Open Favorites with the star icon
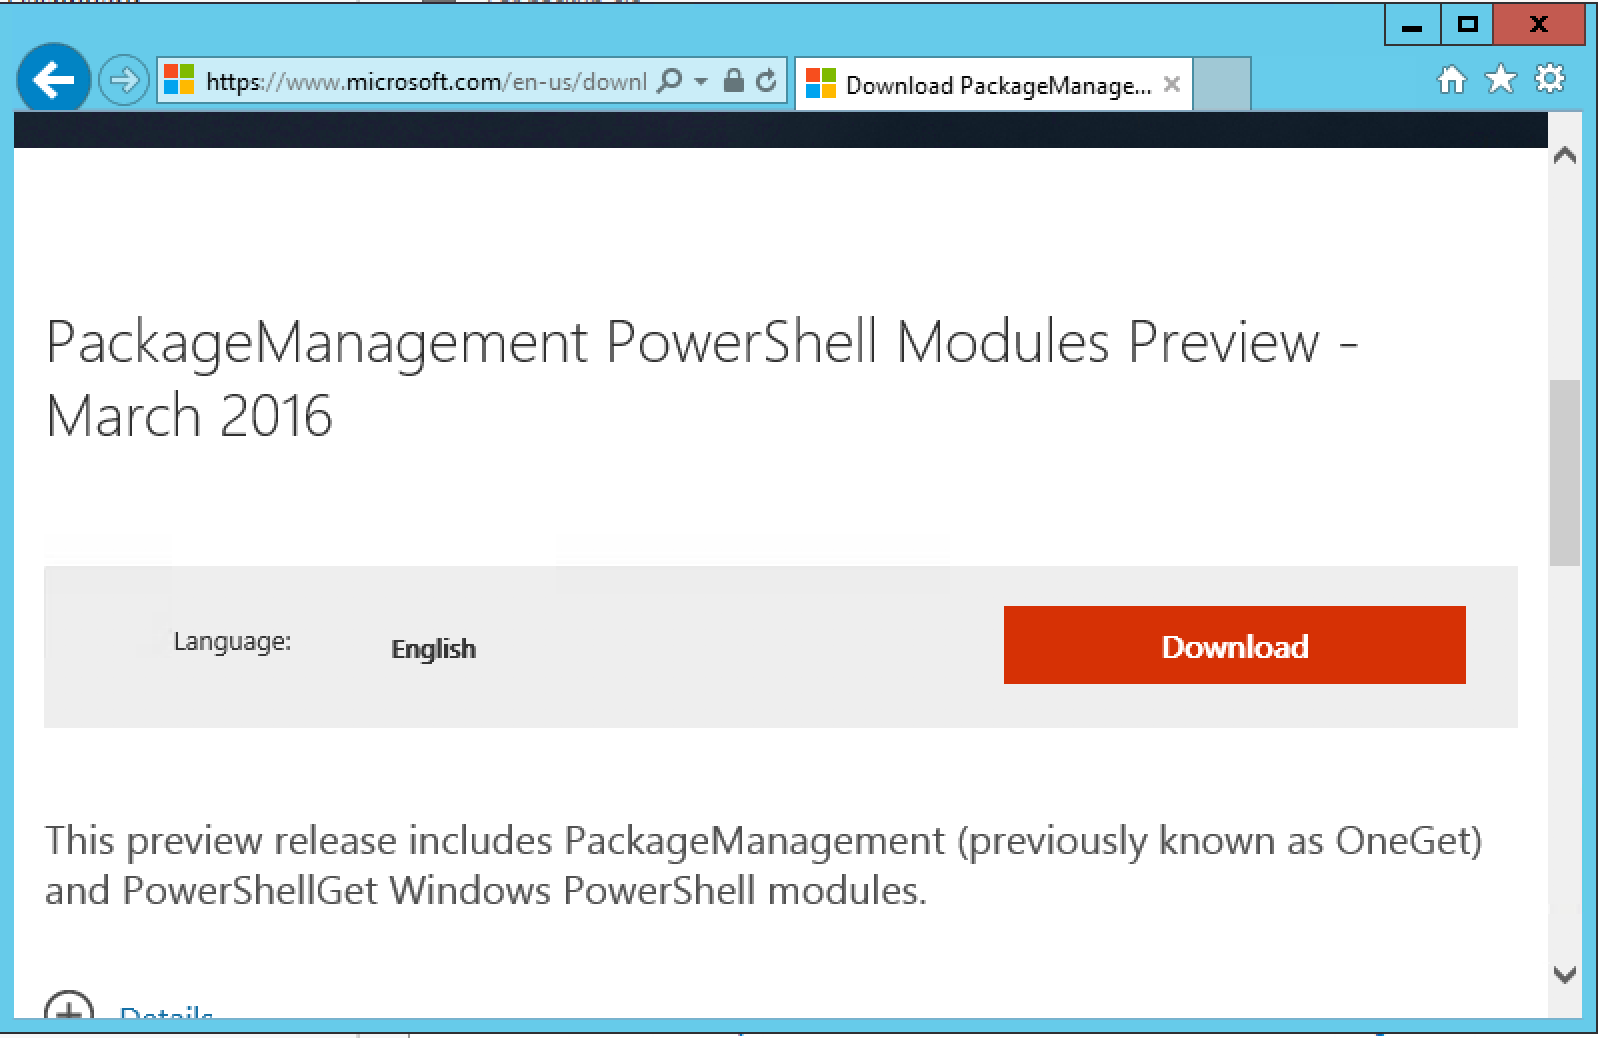The image size is (1598, 1038). (x=1500, y=80)
